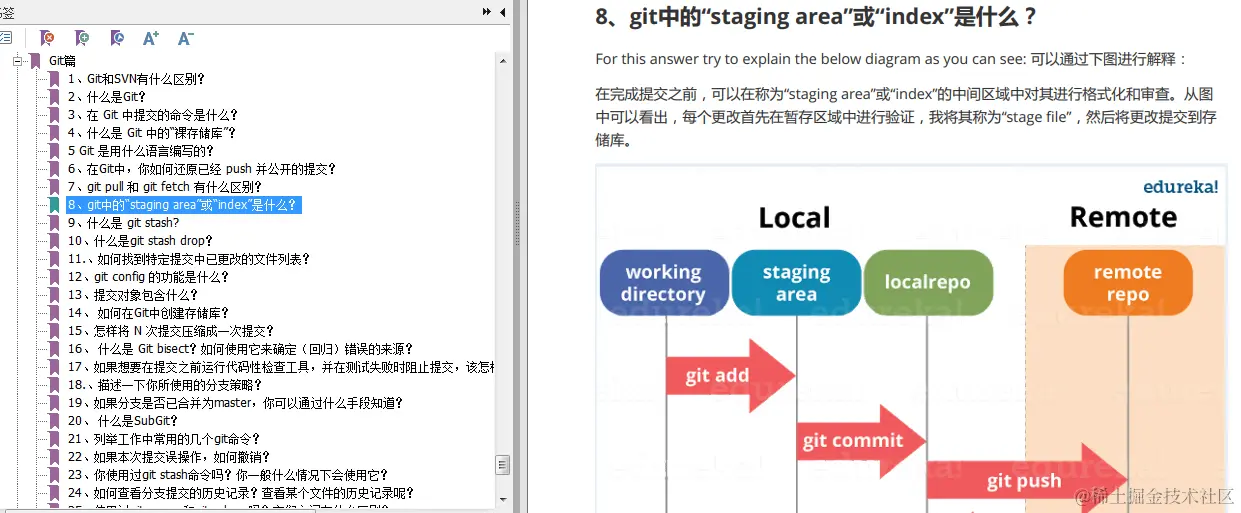Click the bookmarks list scrollbar up arrow
Image resolution: width=1241 pixels, height=513 pixels.
pos(503,60)
